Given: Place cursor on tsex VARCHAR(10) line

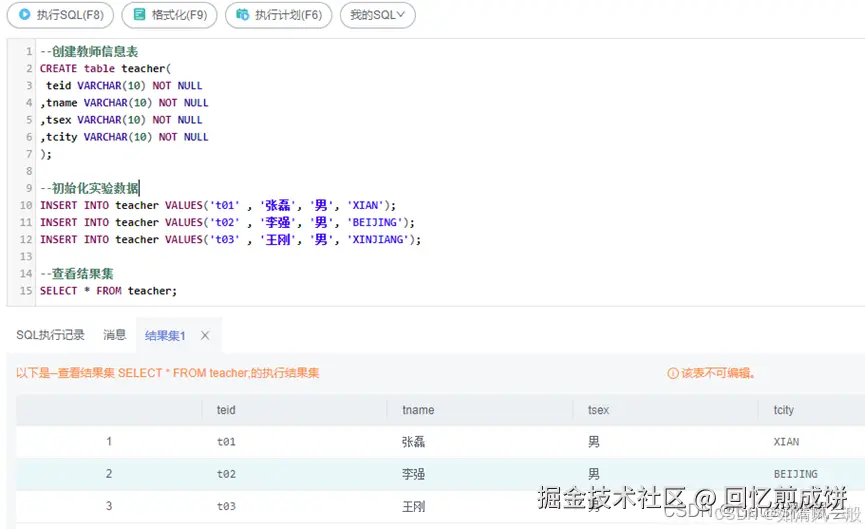Looking at the screenshot, I should (121, 120).
